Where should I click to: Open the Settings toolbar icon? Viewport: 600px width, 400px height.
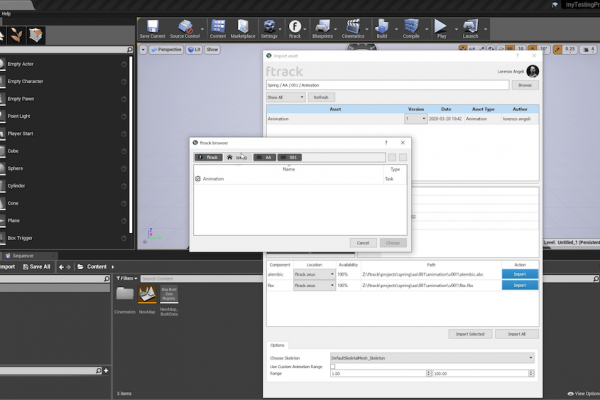coord(269,29)
